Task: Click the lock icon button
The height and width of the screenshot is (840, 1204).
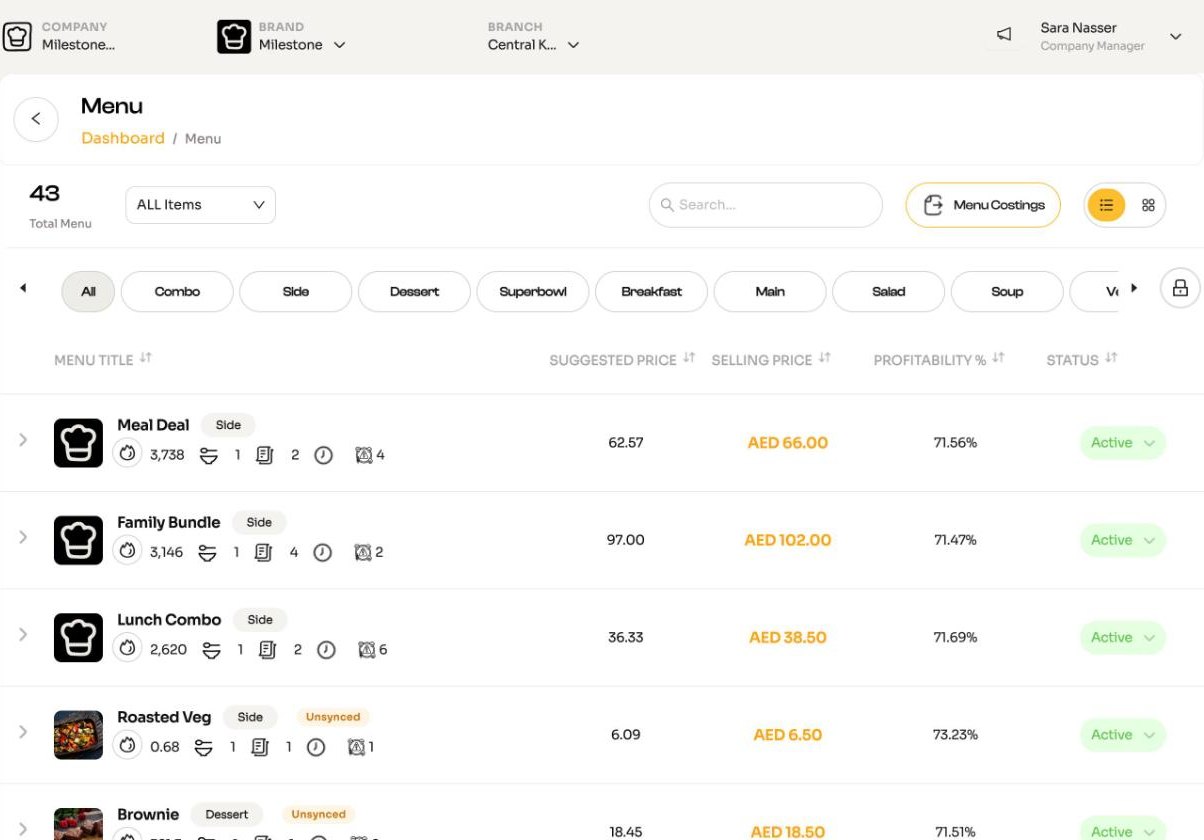Action: point(1180,288)
